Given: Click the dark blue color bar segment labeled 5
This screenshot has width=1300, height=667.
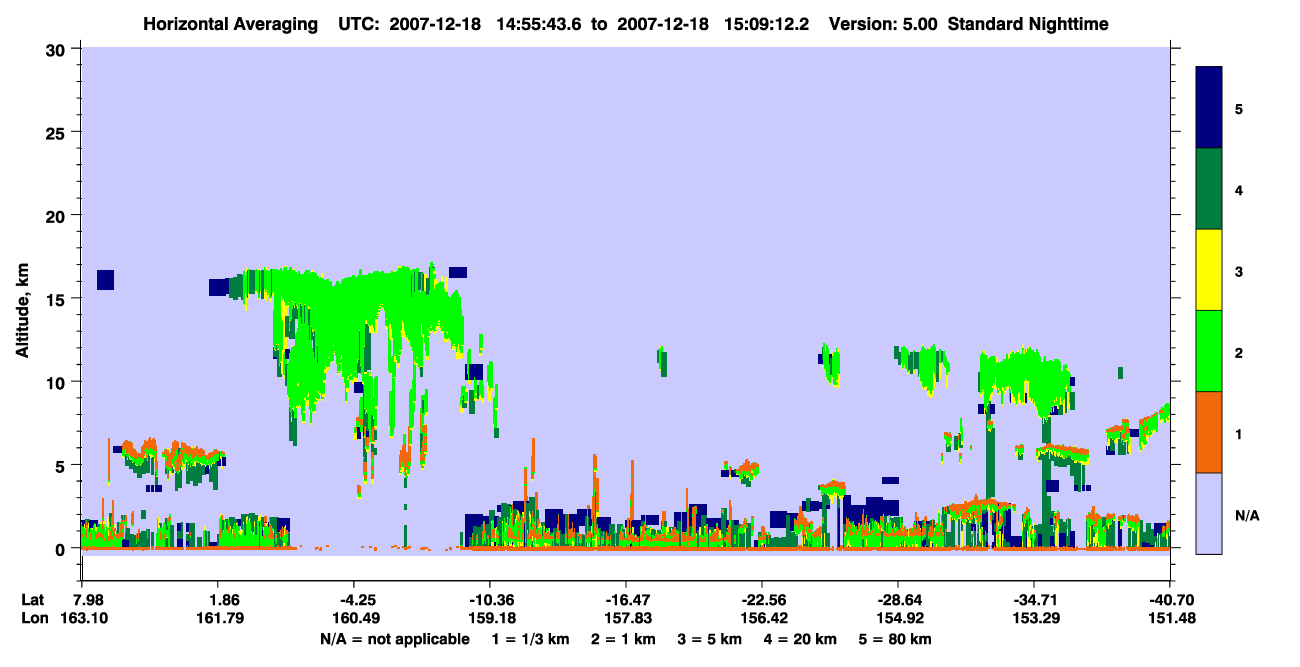Looking at the screenshot, I should (1209, 108).
